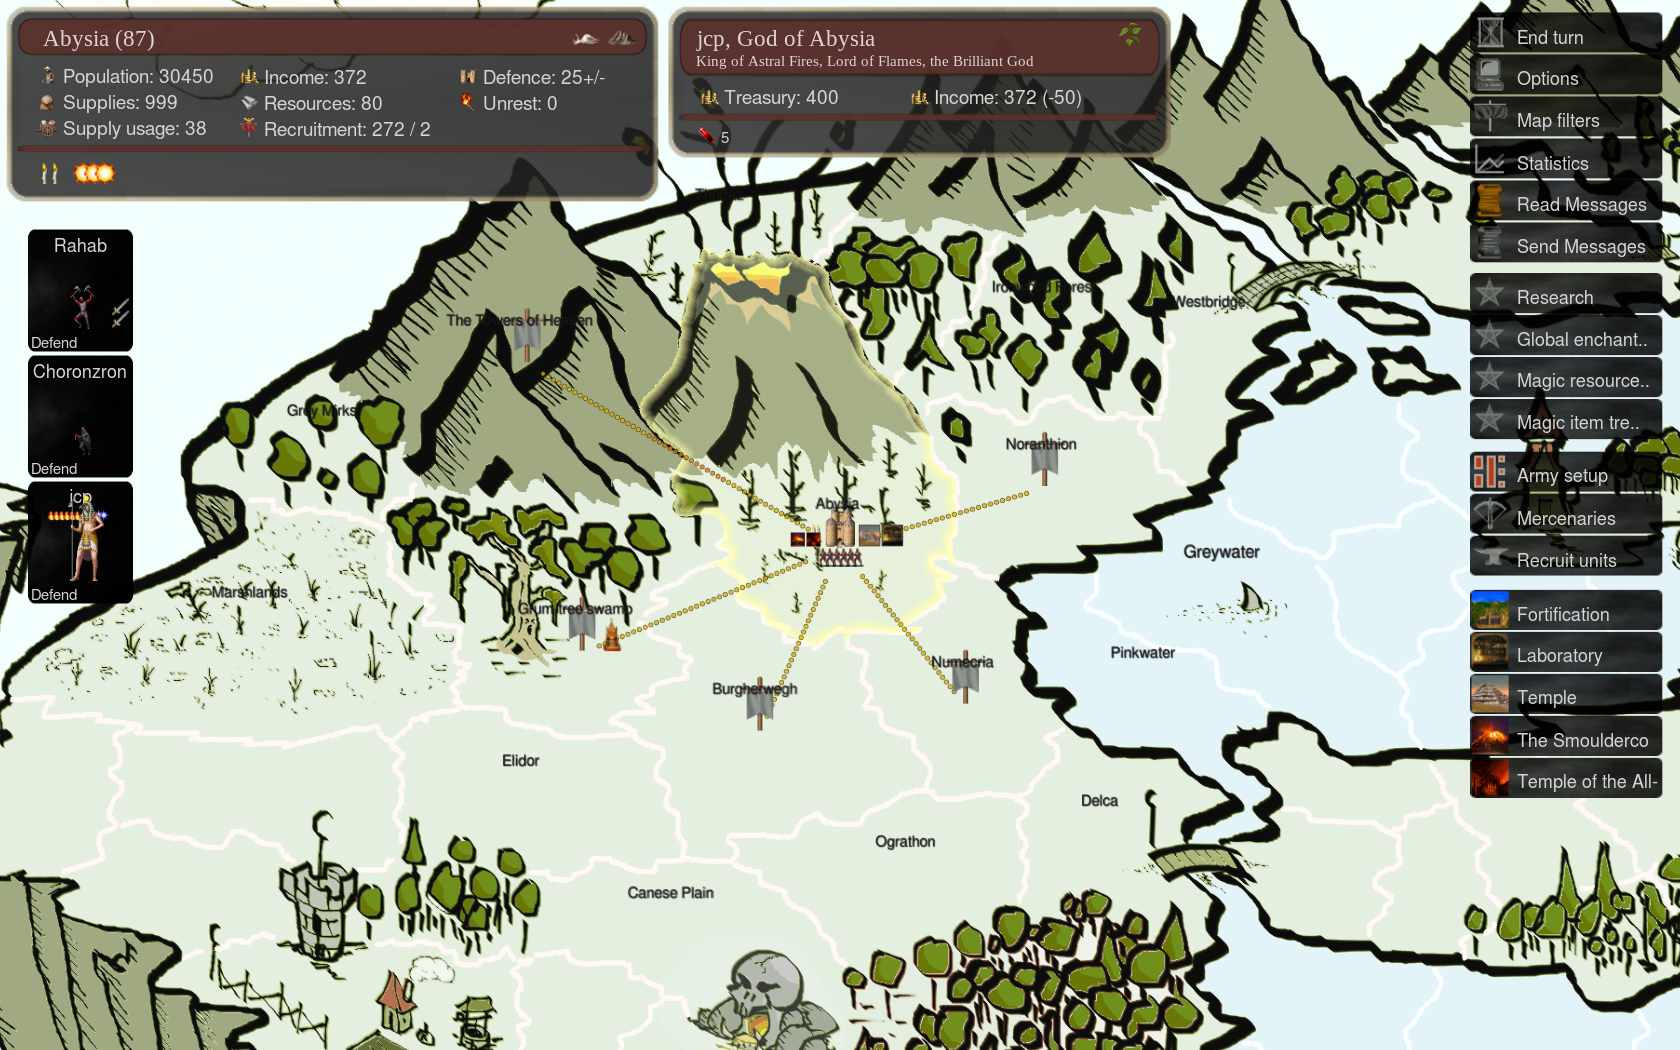This screenshot has height=1050, width=1680.
Task: Click Magic item tre.. button
Action: 1566,420
